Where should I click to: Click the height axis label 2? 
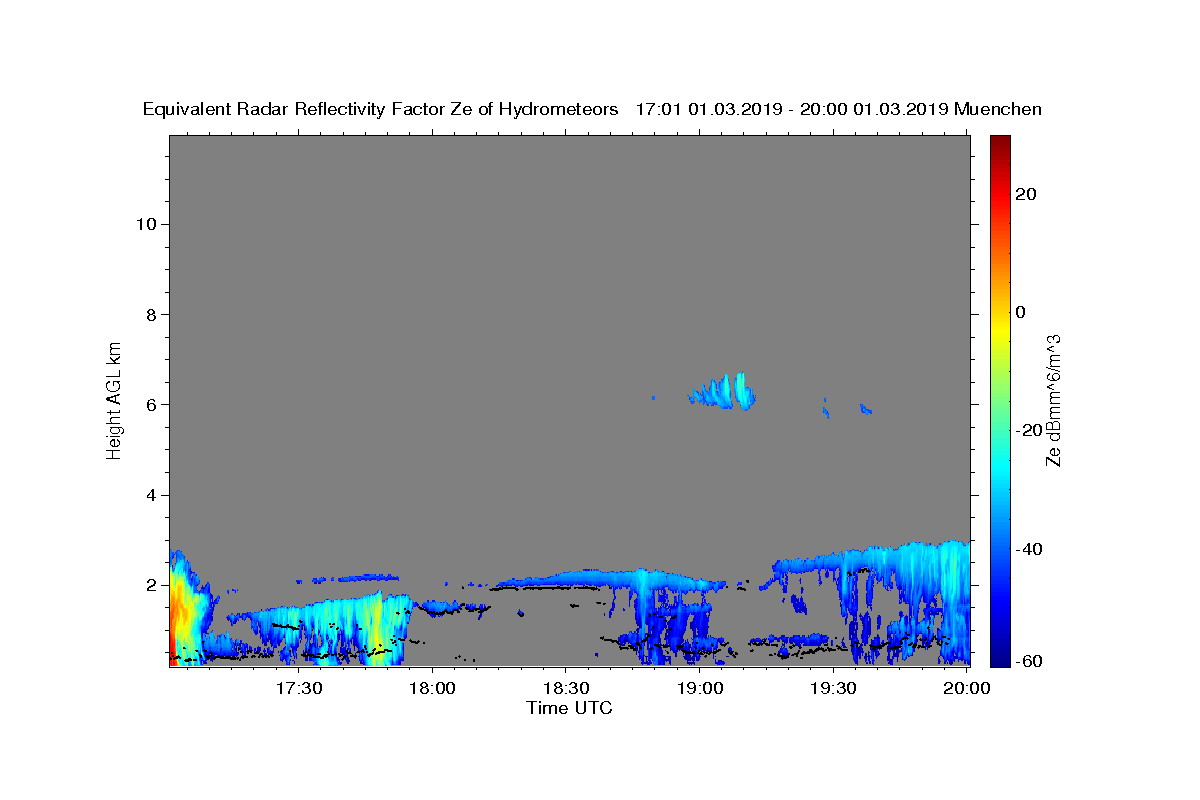pos(149,585)
